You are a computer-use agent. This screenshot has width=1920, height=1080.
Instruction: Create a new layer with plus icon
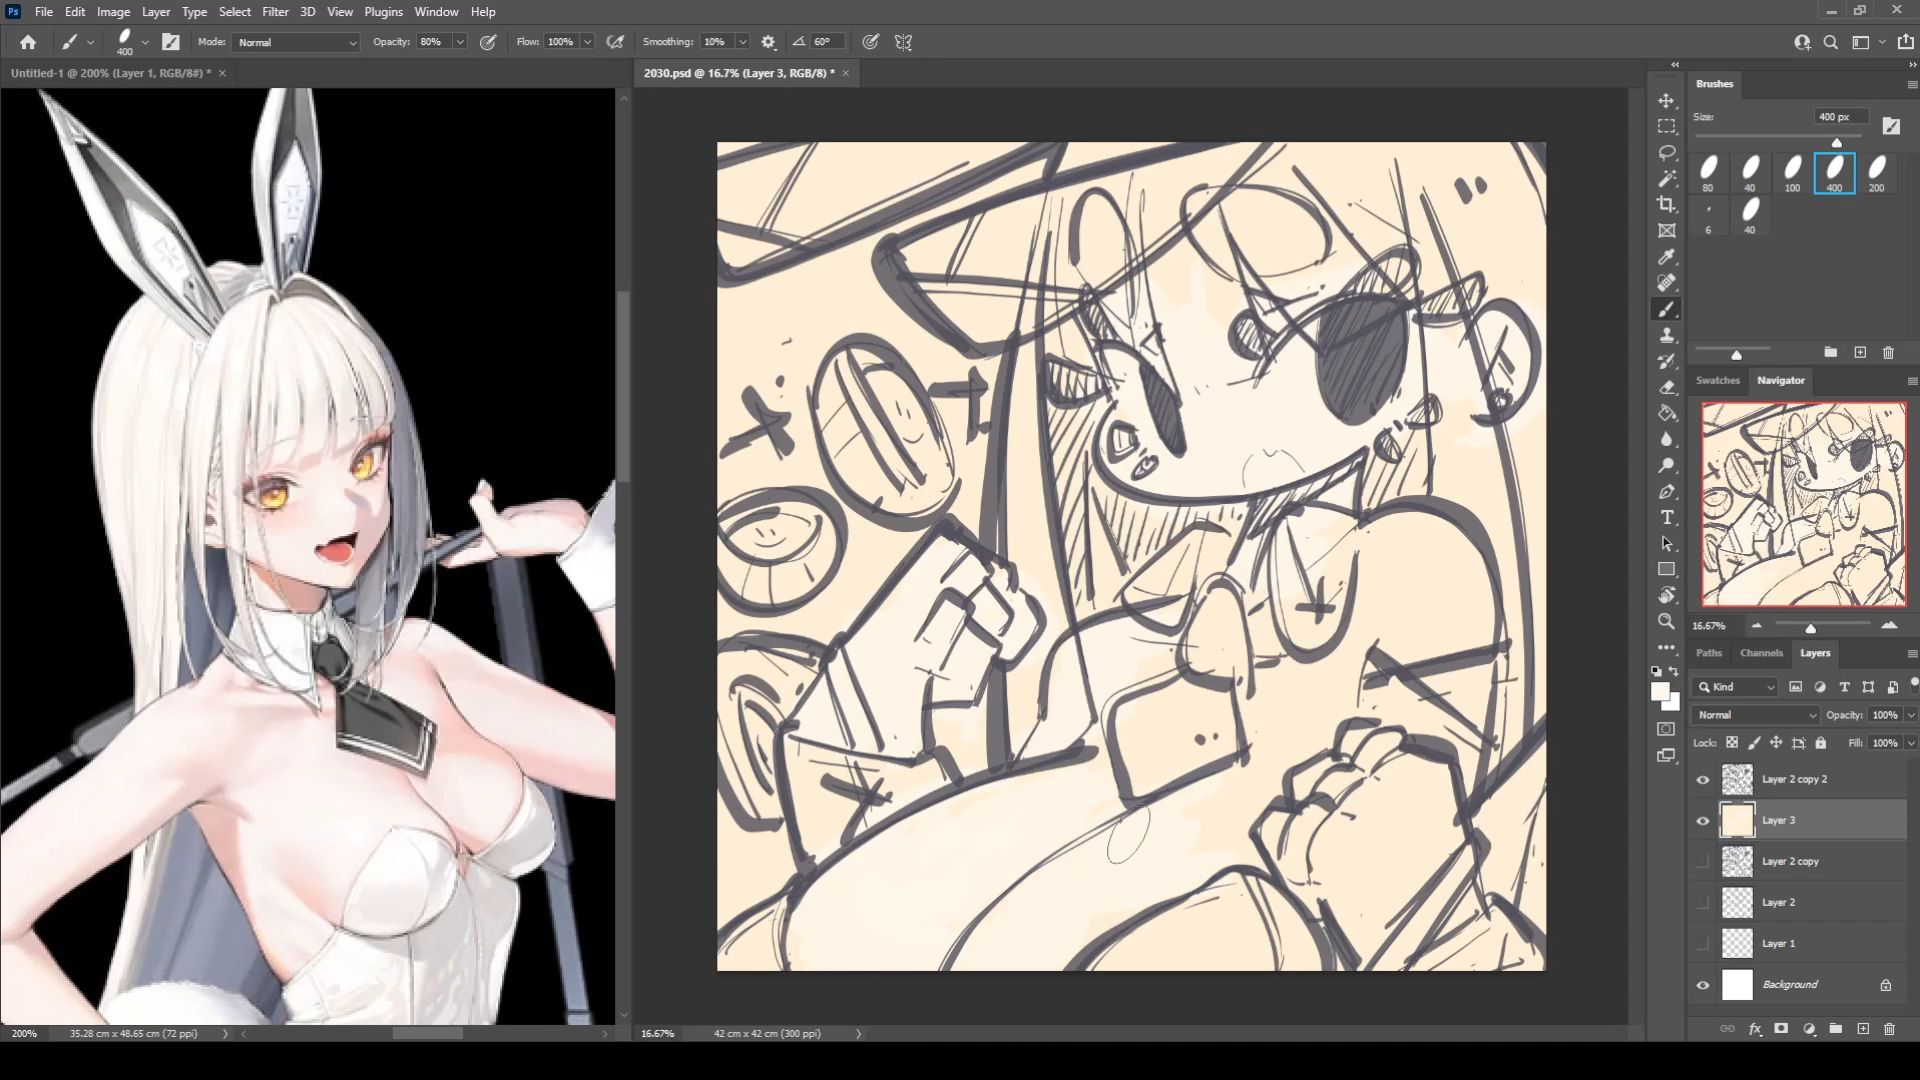coord(1863,1028)
